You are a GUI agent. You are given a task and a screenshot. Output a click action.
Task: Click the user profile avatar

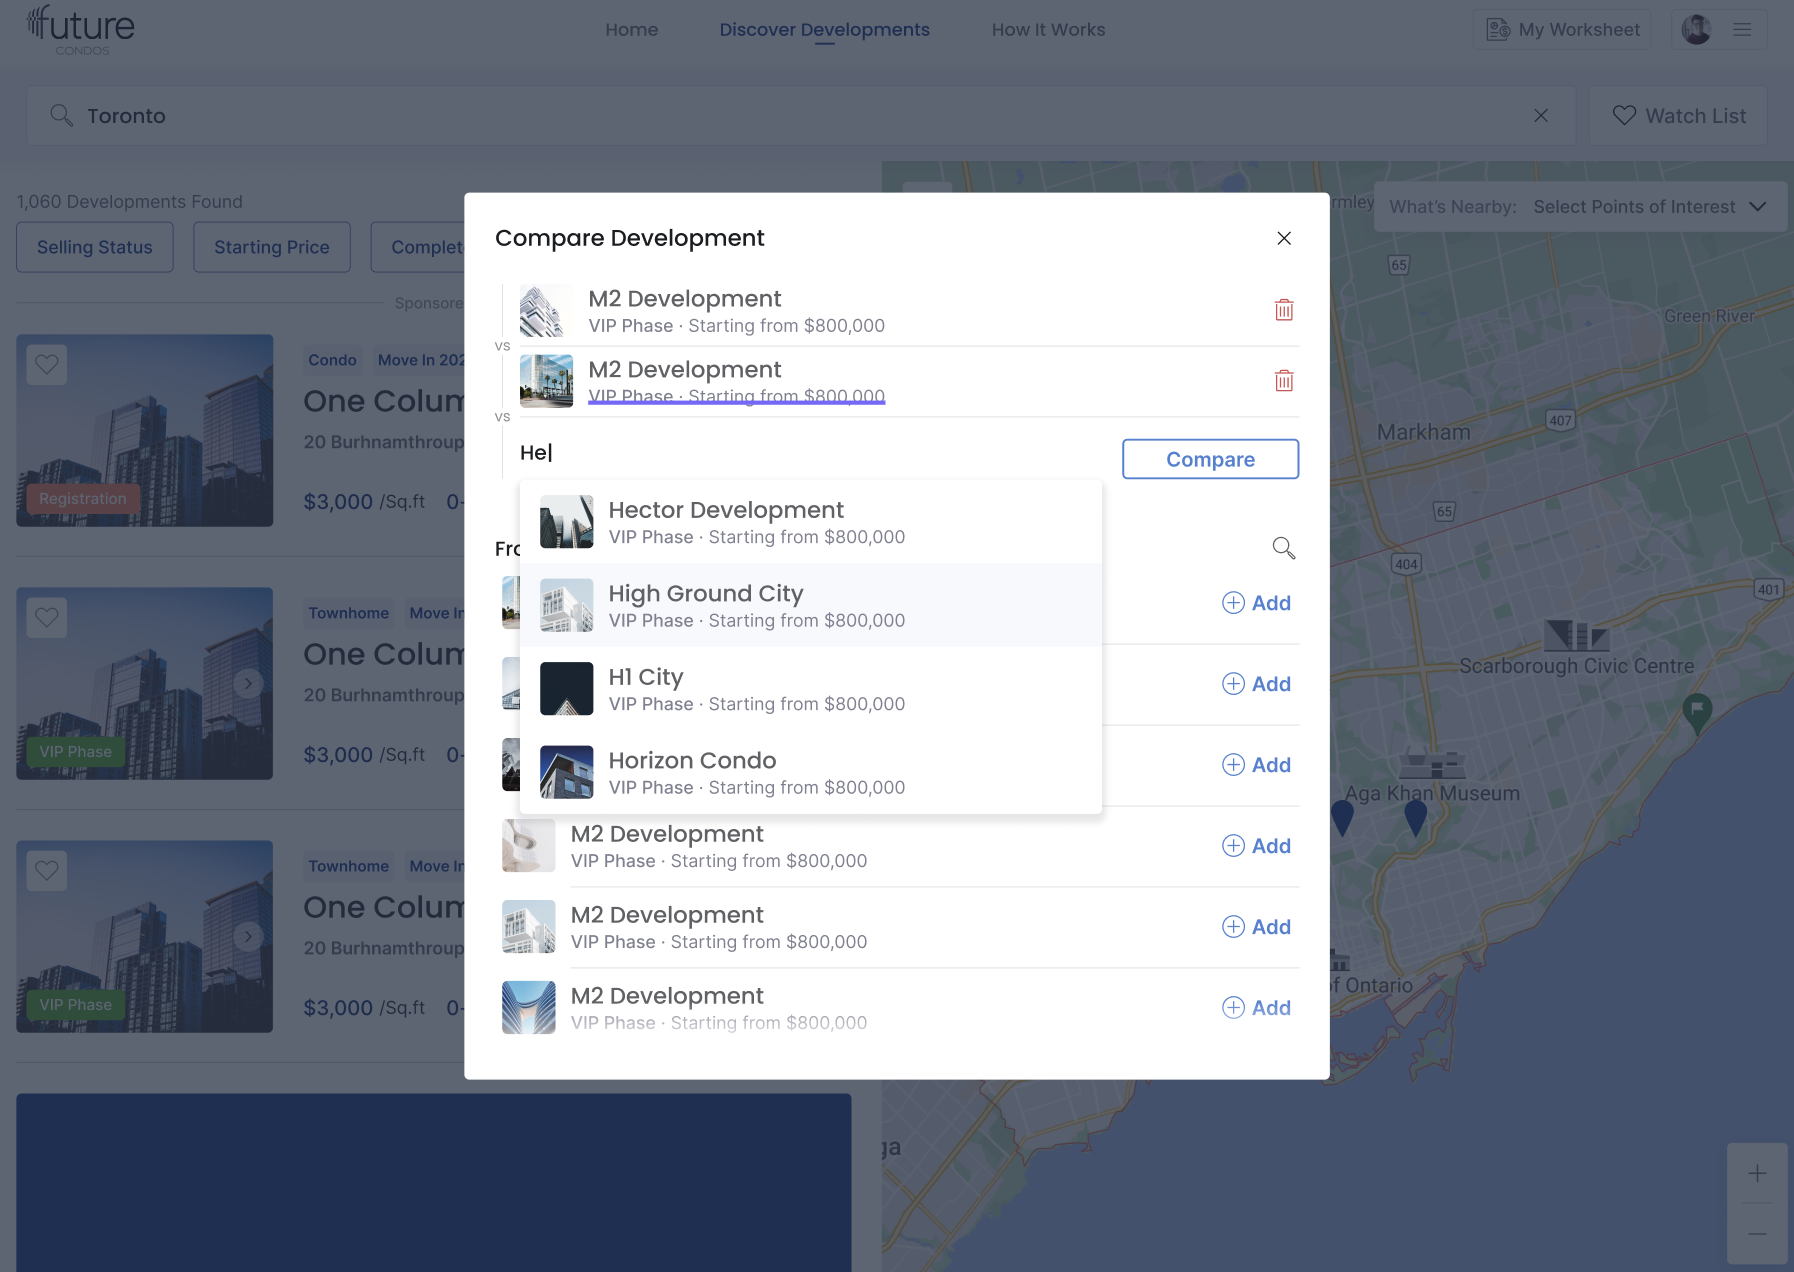(1696, 30)
